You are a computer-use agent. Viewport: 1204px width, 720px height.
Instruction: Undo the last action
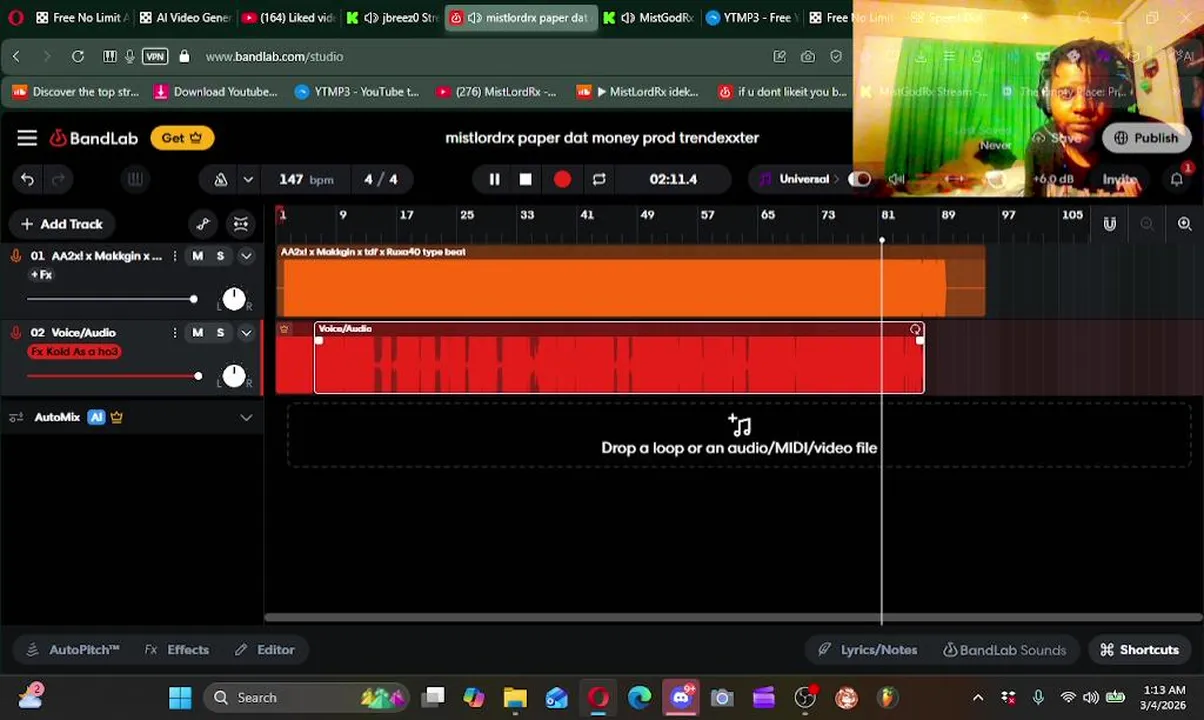click(x=27, y=179)
